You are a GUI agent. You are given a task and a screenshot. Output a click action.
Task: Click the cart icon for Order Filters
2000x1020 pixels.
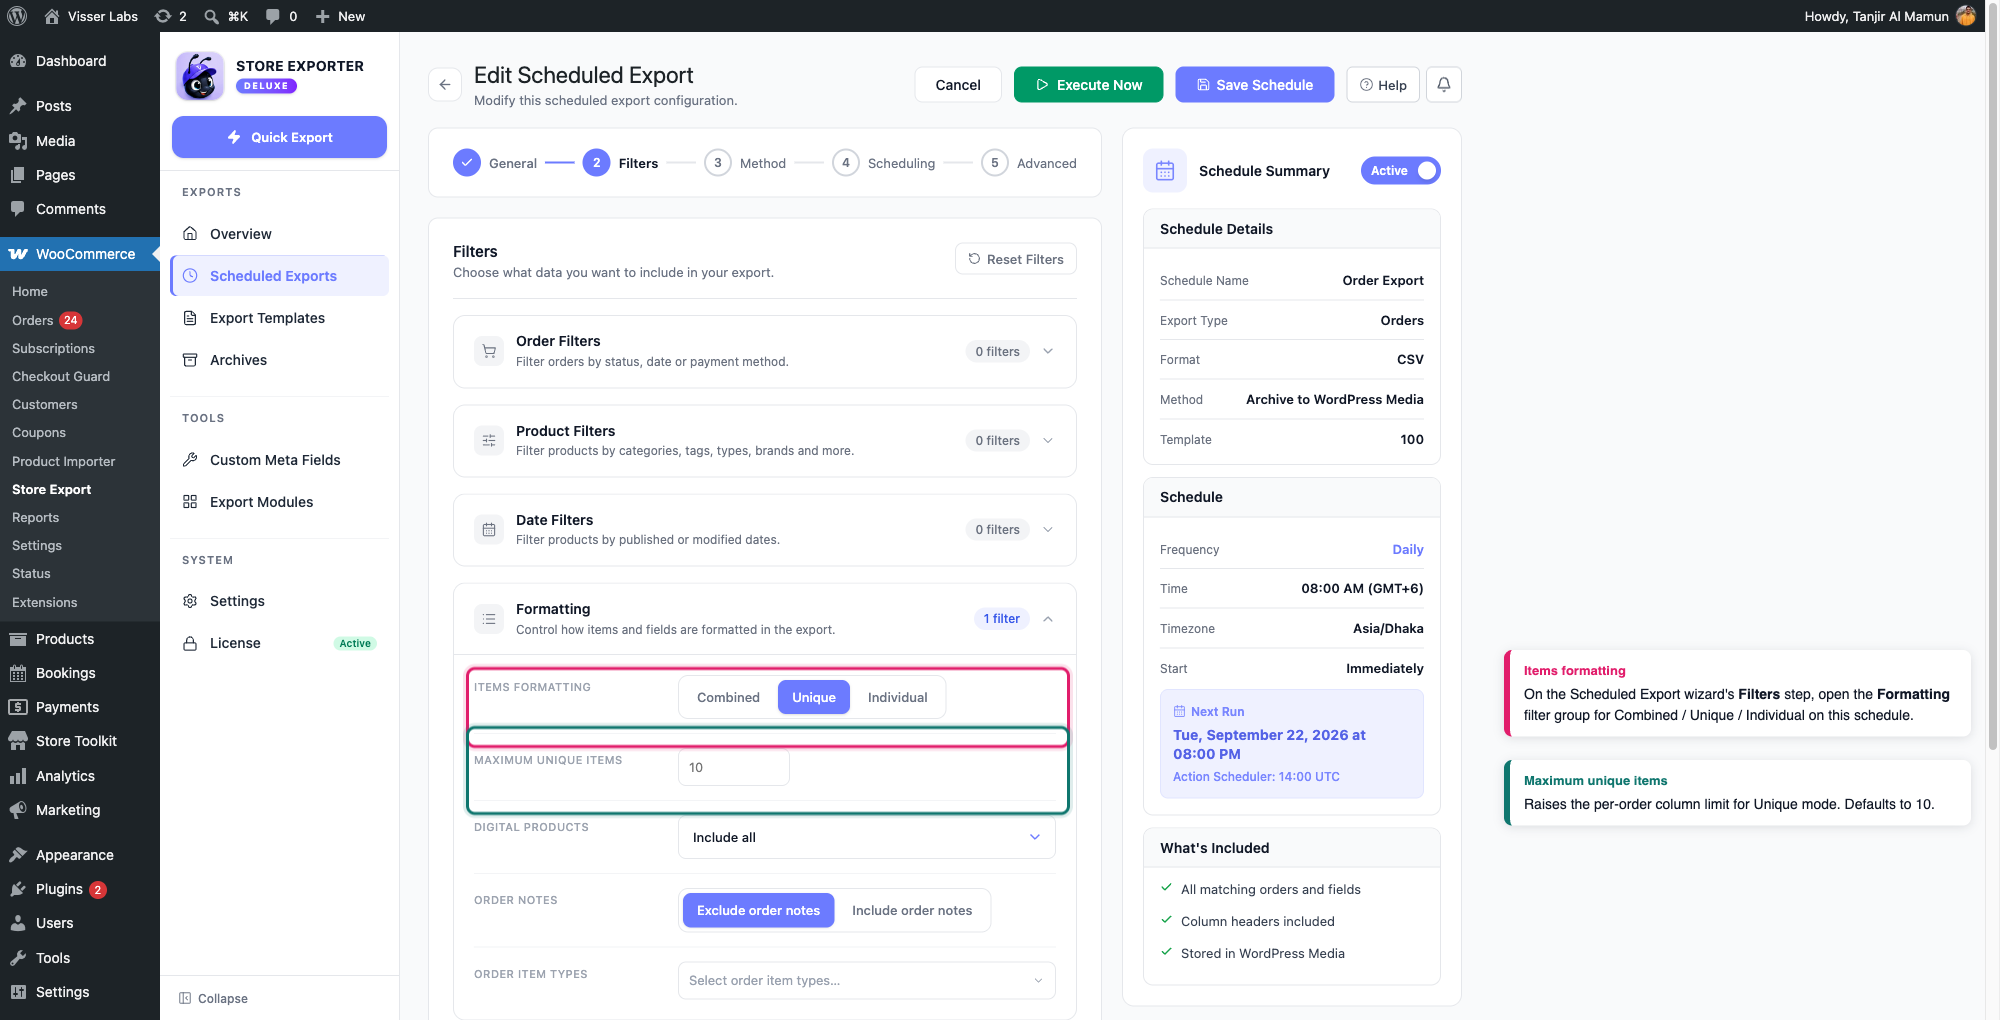click(489, 351)
